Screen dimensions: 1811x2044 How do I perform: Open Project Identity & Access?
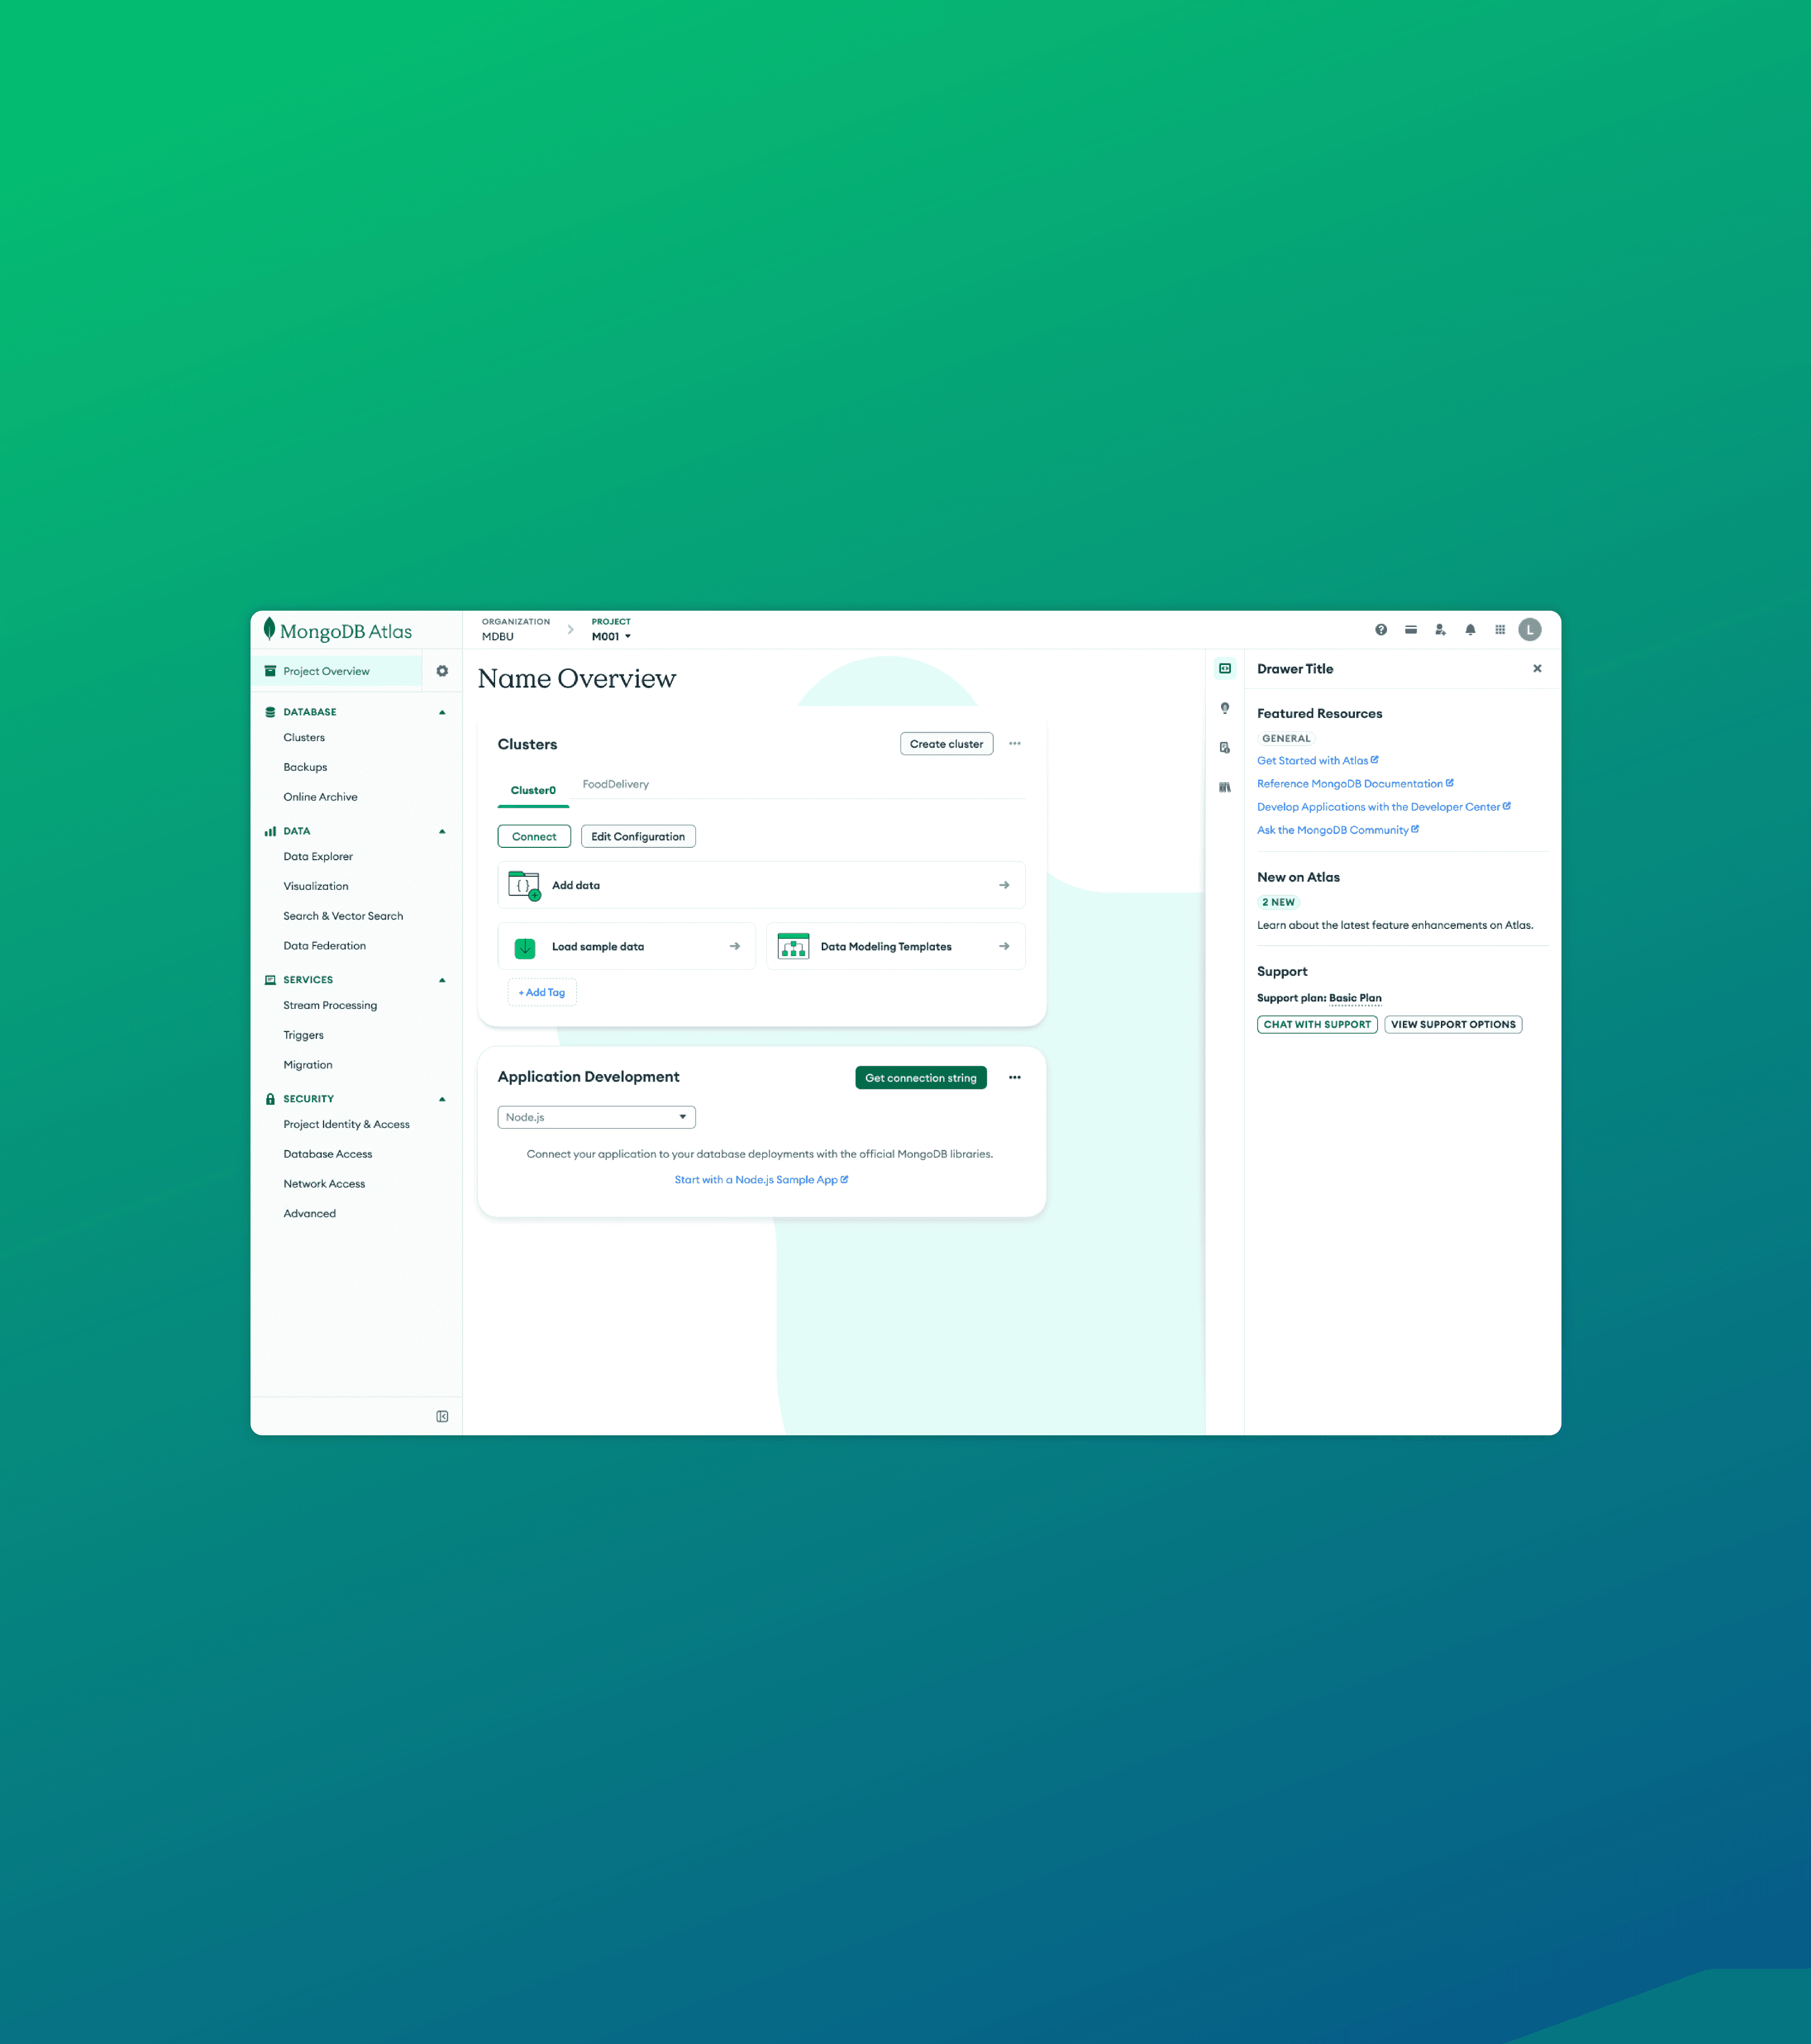click(346, 1124)
